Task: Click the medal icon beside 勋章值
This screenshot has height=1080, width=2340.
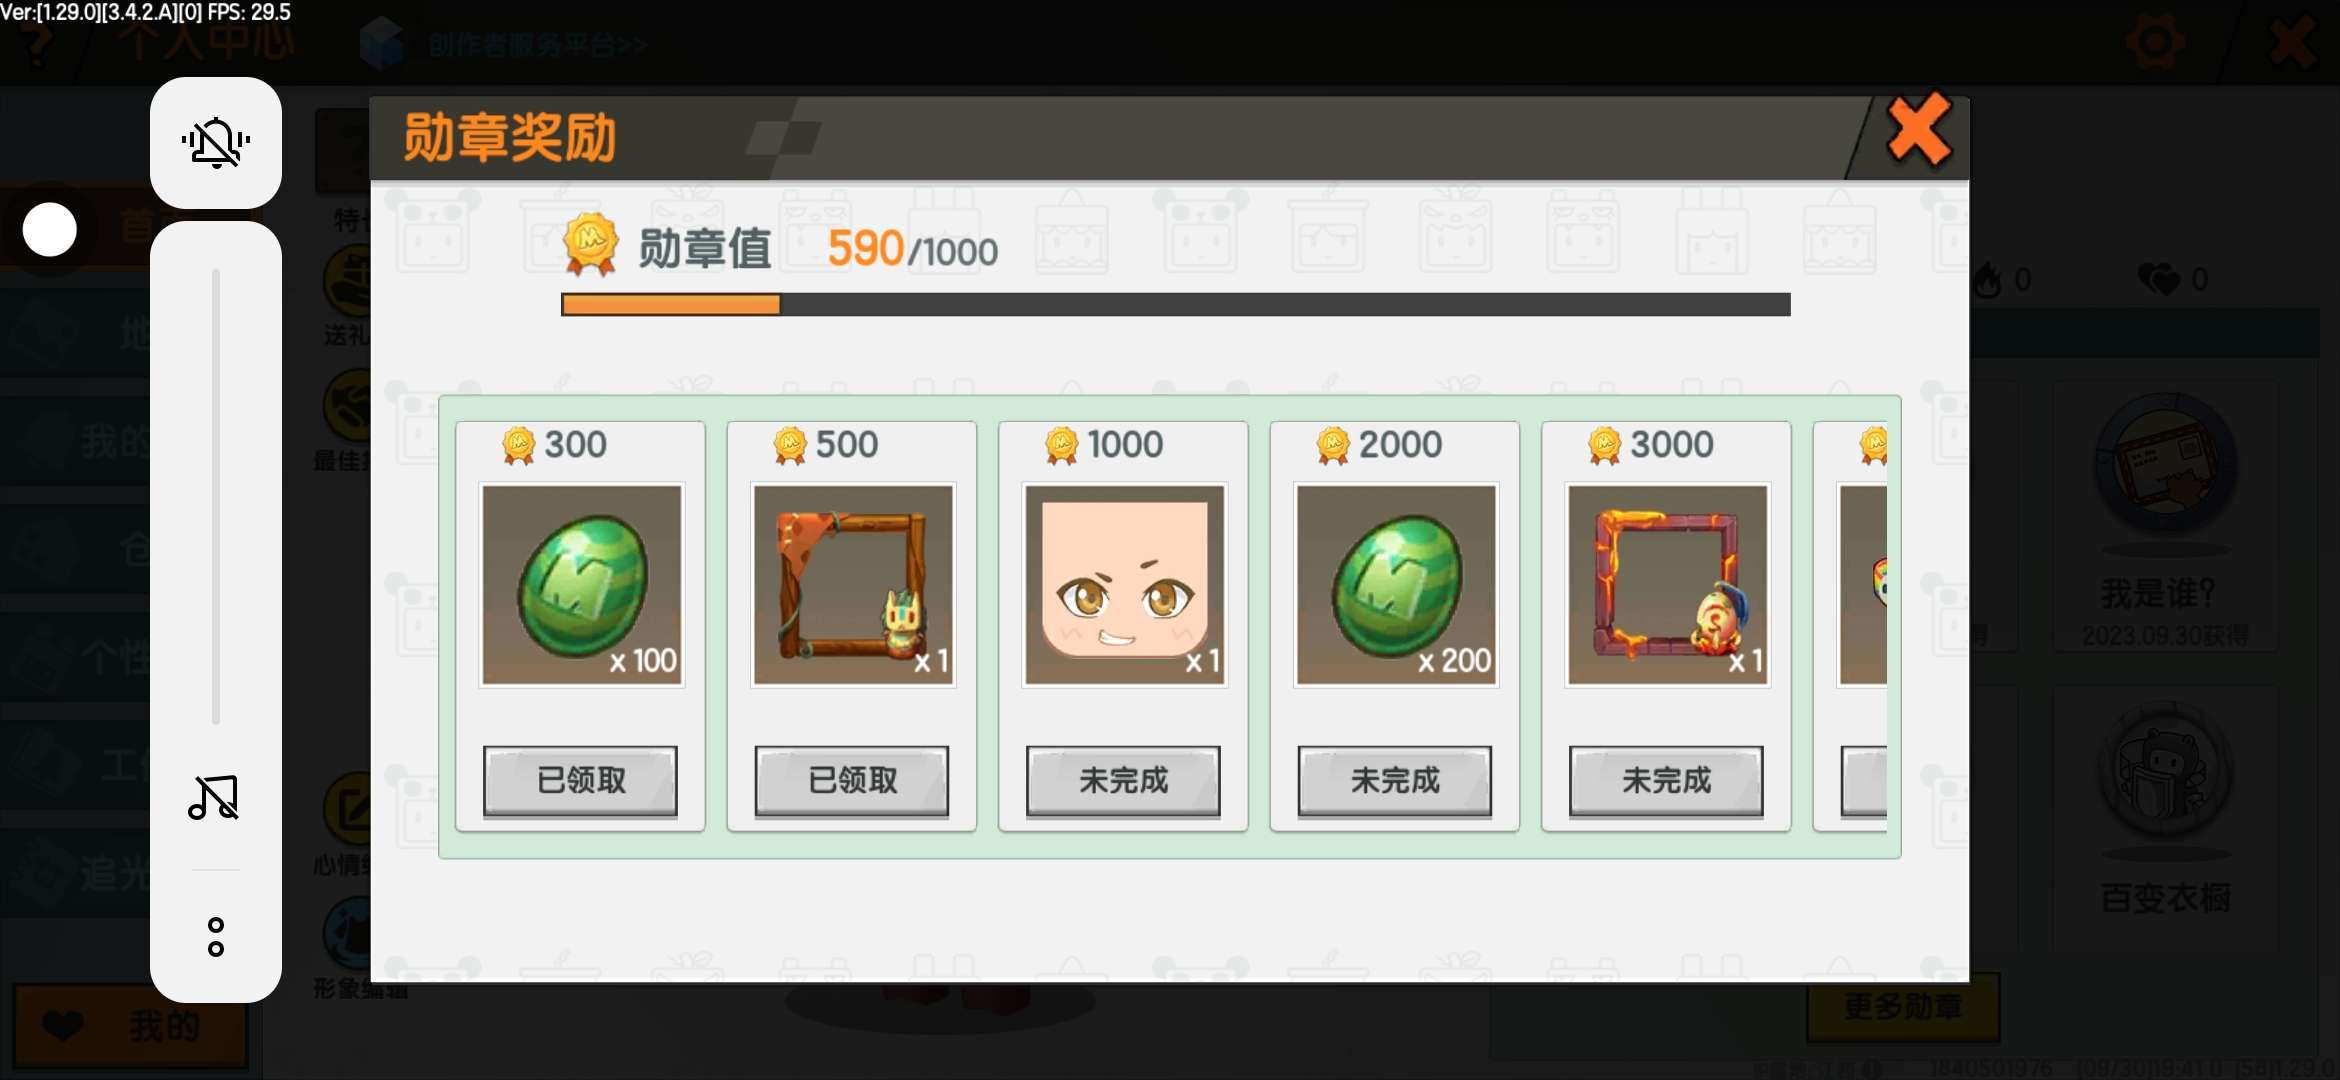Action: [590, 244]
